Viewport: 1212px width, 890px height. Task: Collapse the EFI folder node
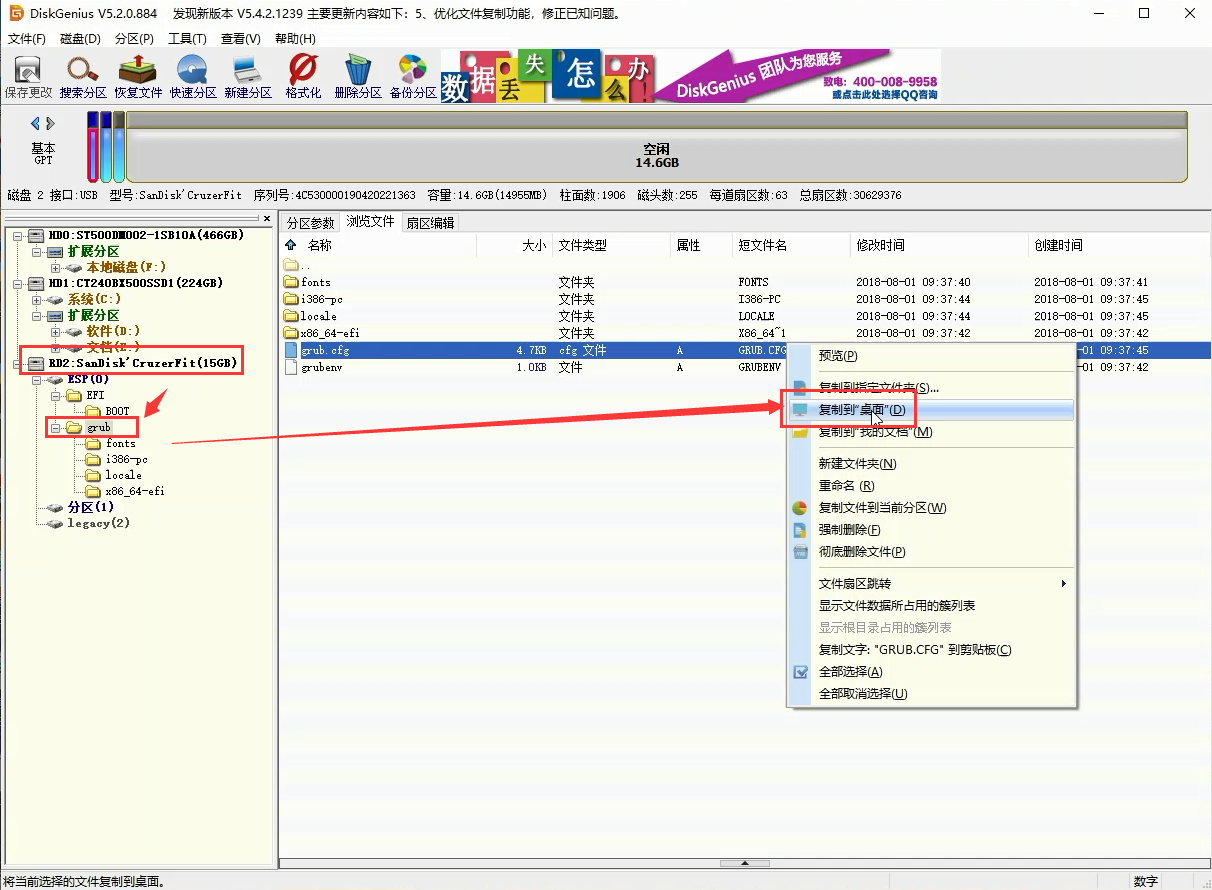pyautogui.click(x=54, y=395)
